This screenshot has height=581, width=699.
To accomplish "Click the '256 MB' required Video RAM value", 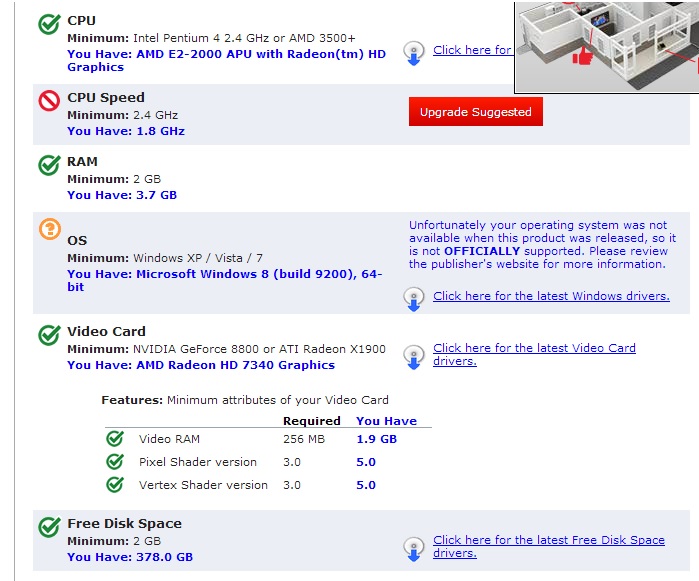I will 304,439.
